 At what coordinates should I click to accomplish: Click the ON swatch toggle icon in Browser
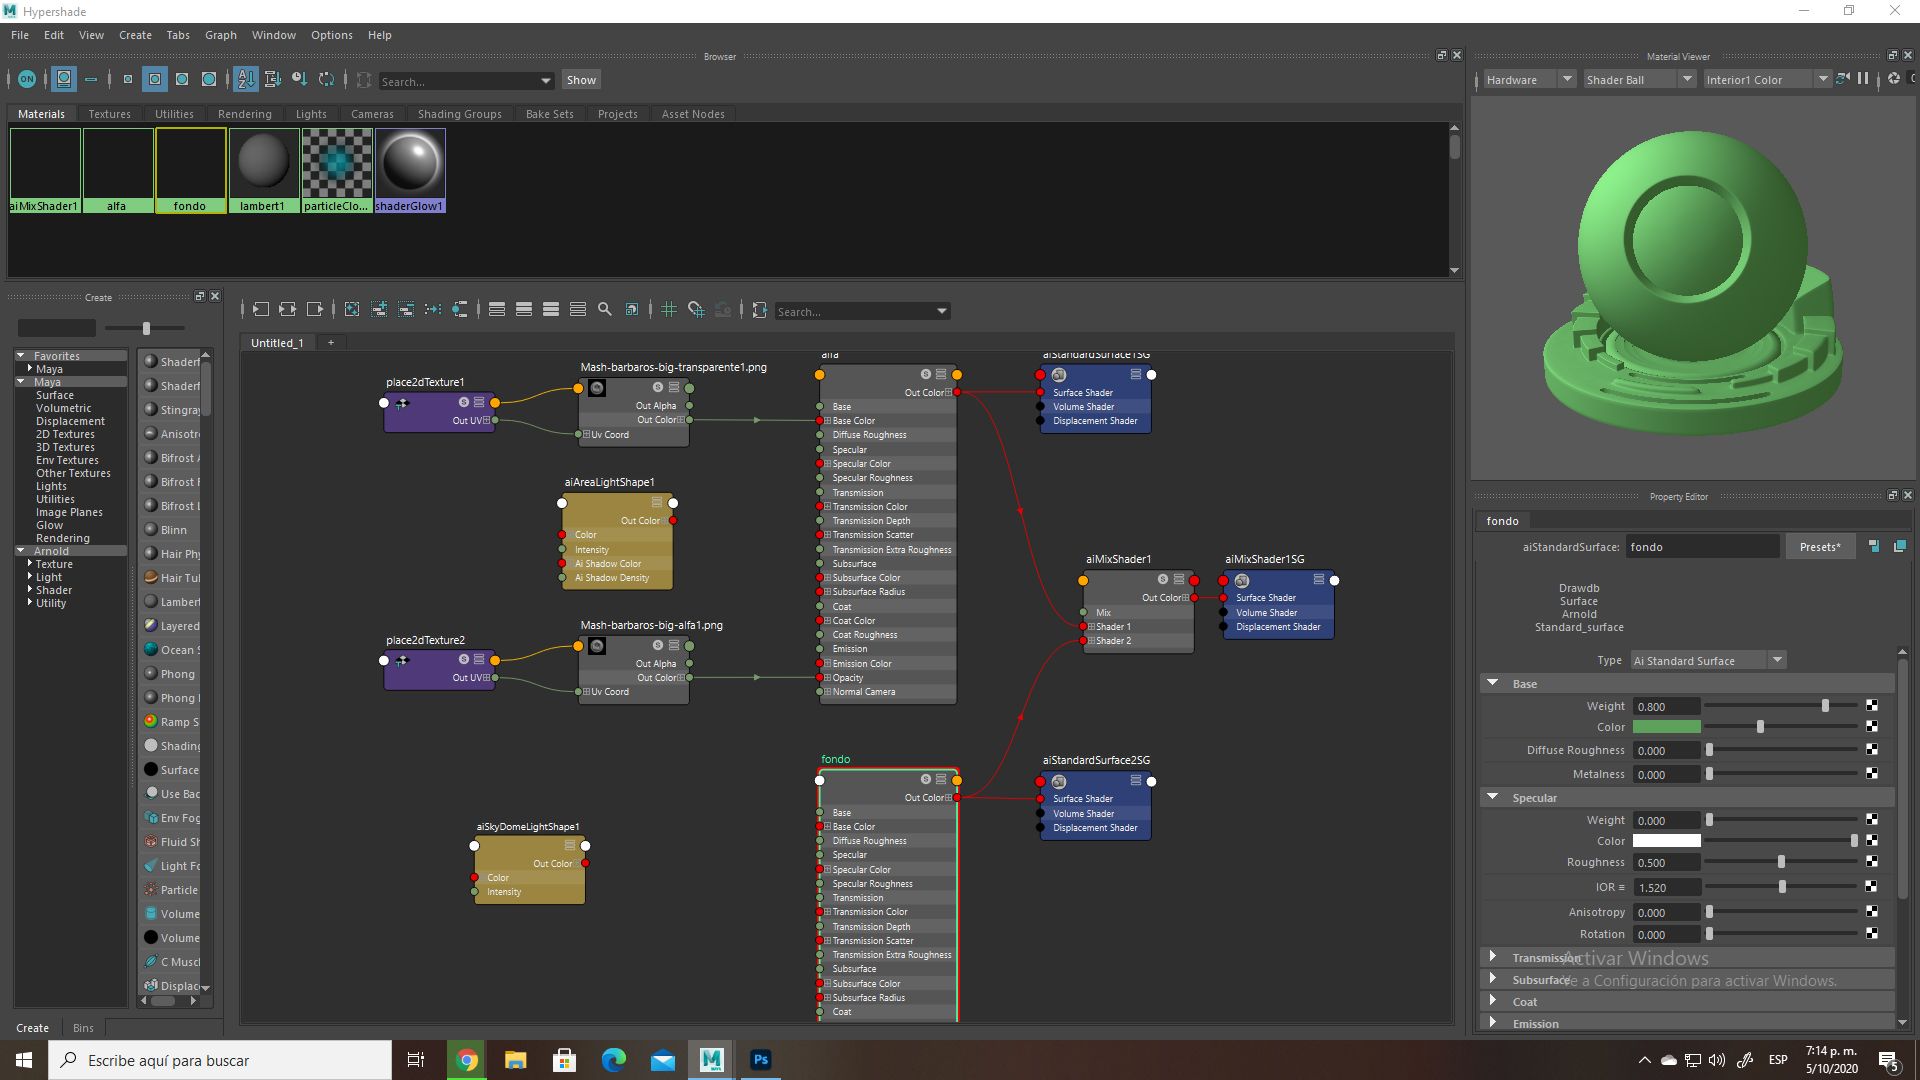27,79
